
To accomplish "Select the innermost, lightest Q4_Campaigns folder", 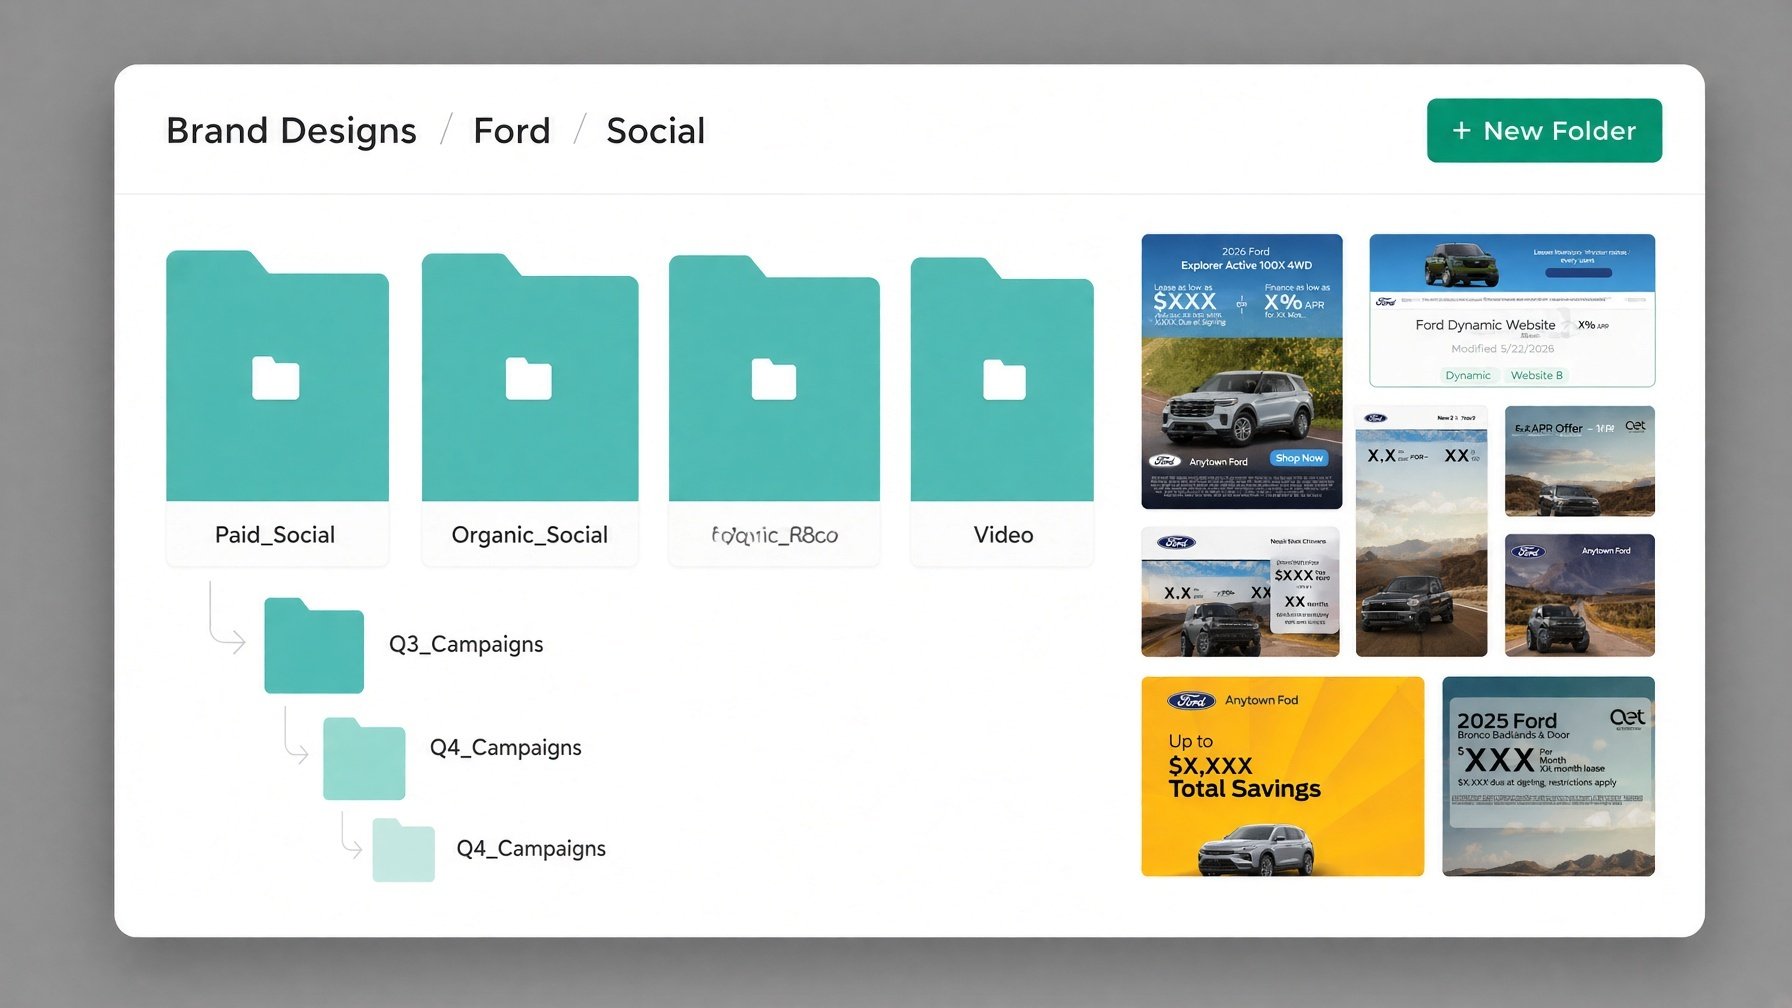I will 403,849.
